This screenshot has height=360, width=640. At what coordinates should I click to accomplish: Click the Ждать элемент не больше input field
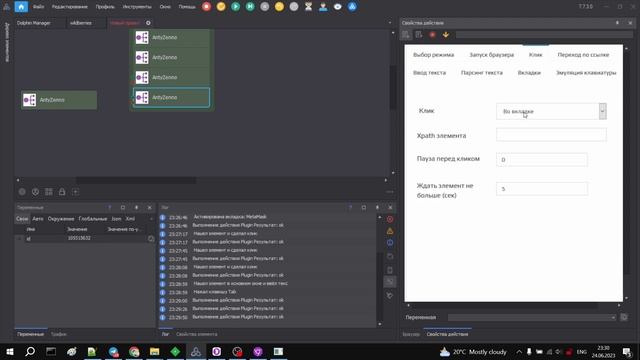click(542, 189)
